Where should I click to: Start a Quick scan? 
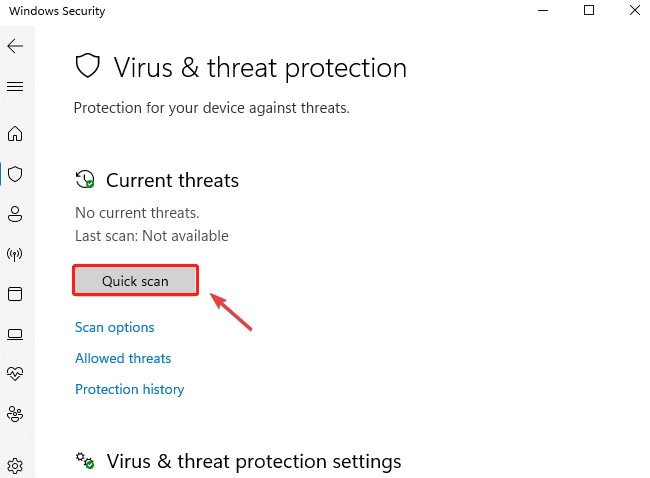coord(135,281)
